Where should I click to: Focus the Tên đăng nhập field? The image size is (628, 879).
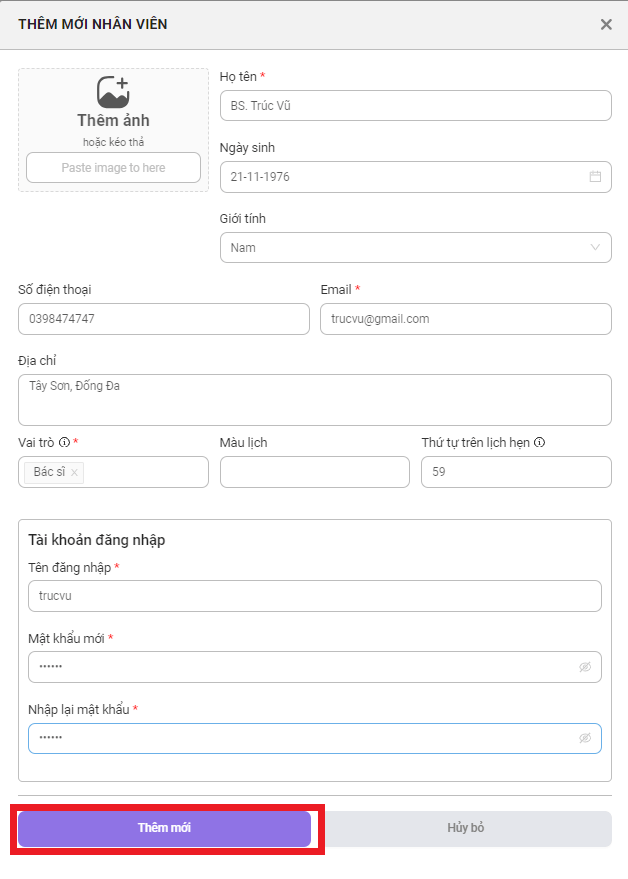coord(315,596)
